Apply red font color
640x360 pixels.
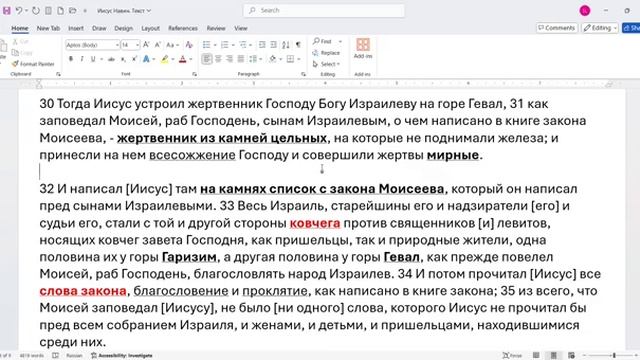(182, 59)
